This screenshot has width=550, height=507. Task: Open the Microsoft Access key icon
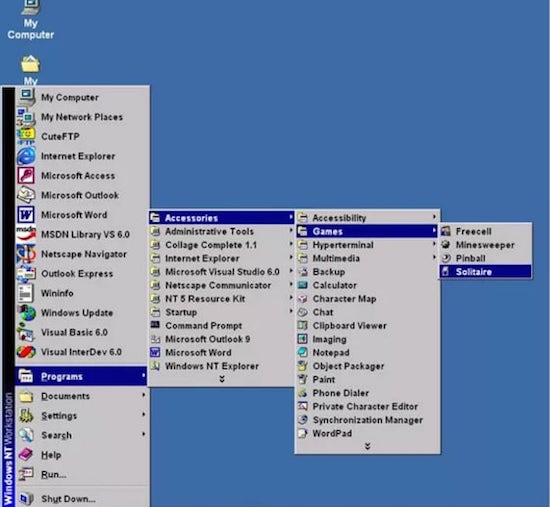point(26,175)
